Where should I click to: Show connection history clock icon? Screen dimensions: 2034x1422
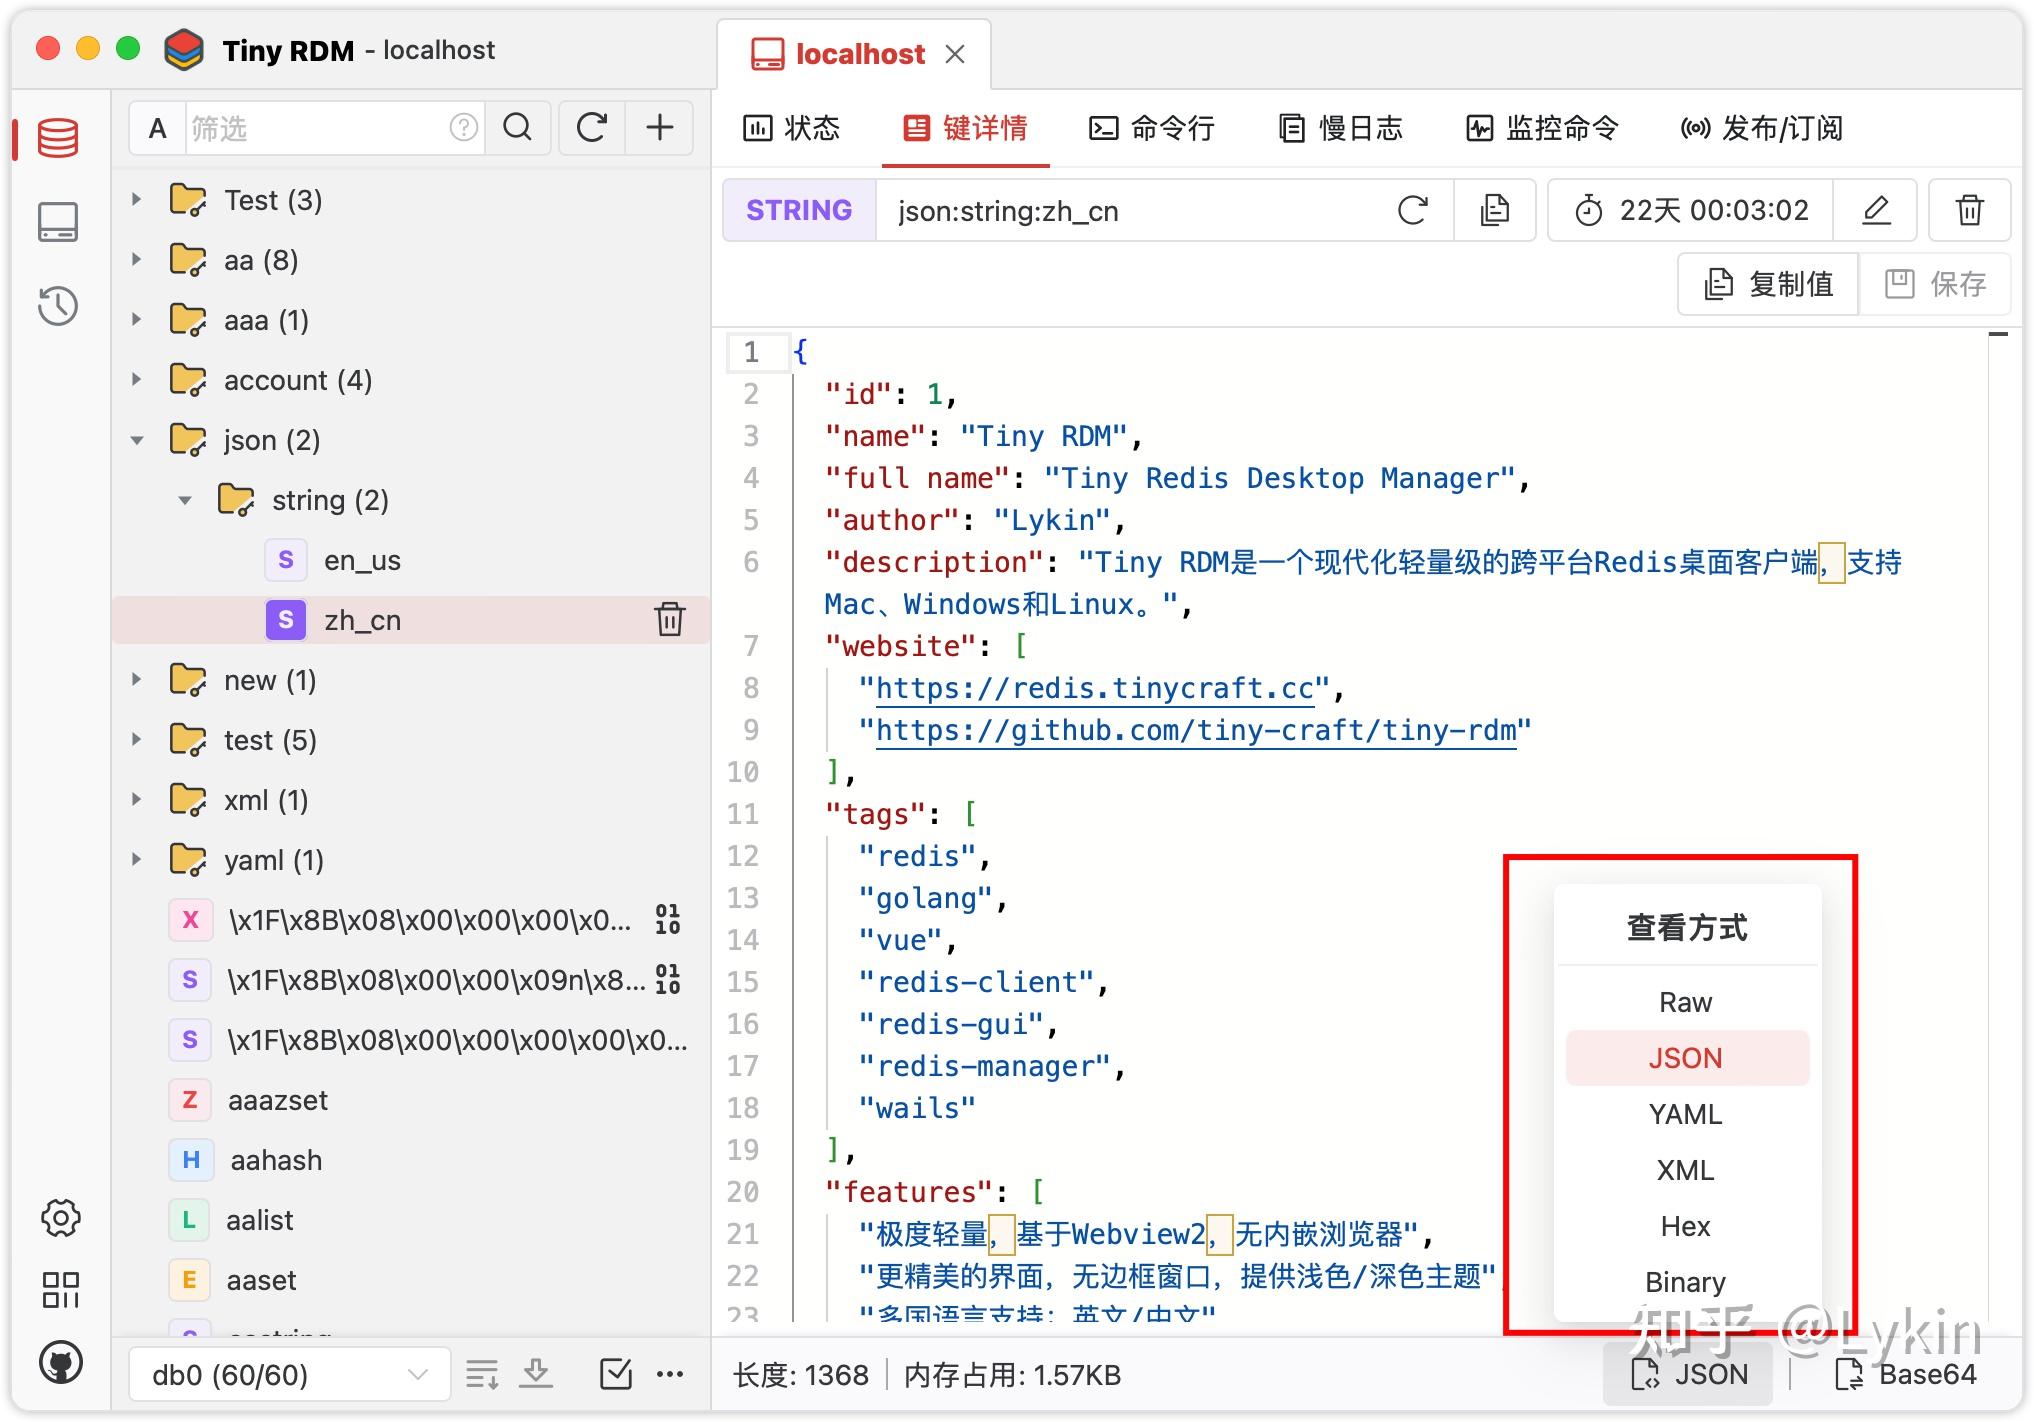58,306
